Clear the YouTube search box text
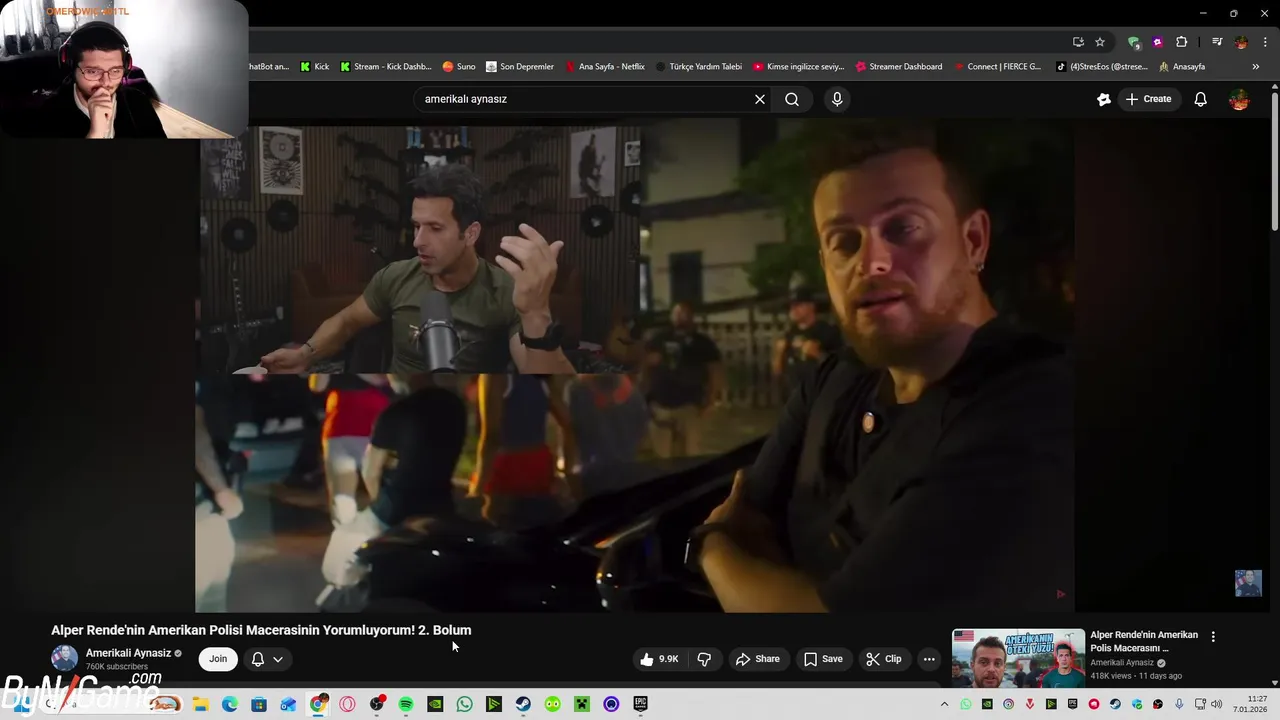 (760, 99)
